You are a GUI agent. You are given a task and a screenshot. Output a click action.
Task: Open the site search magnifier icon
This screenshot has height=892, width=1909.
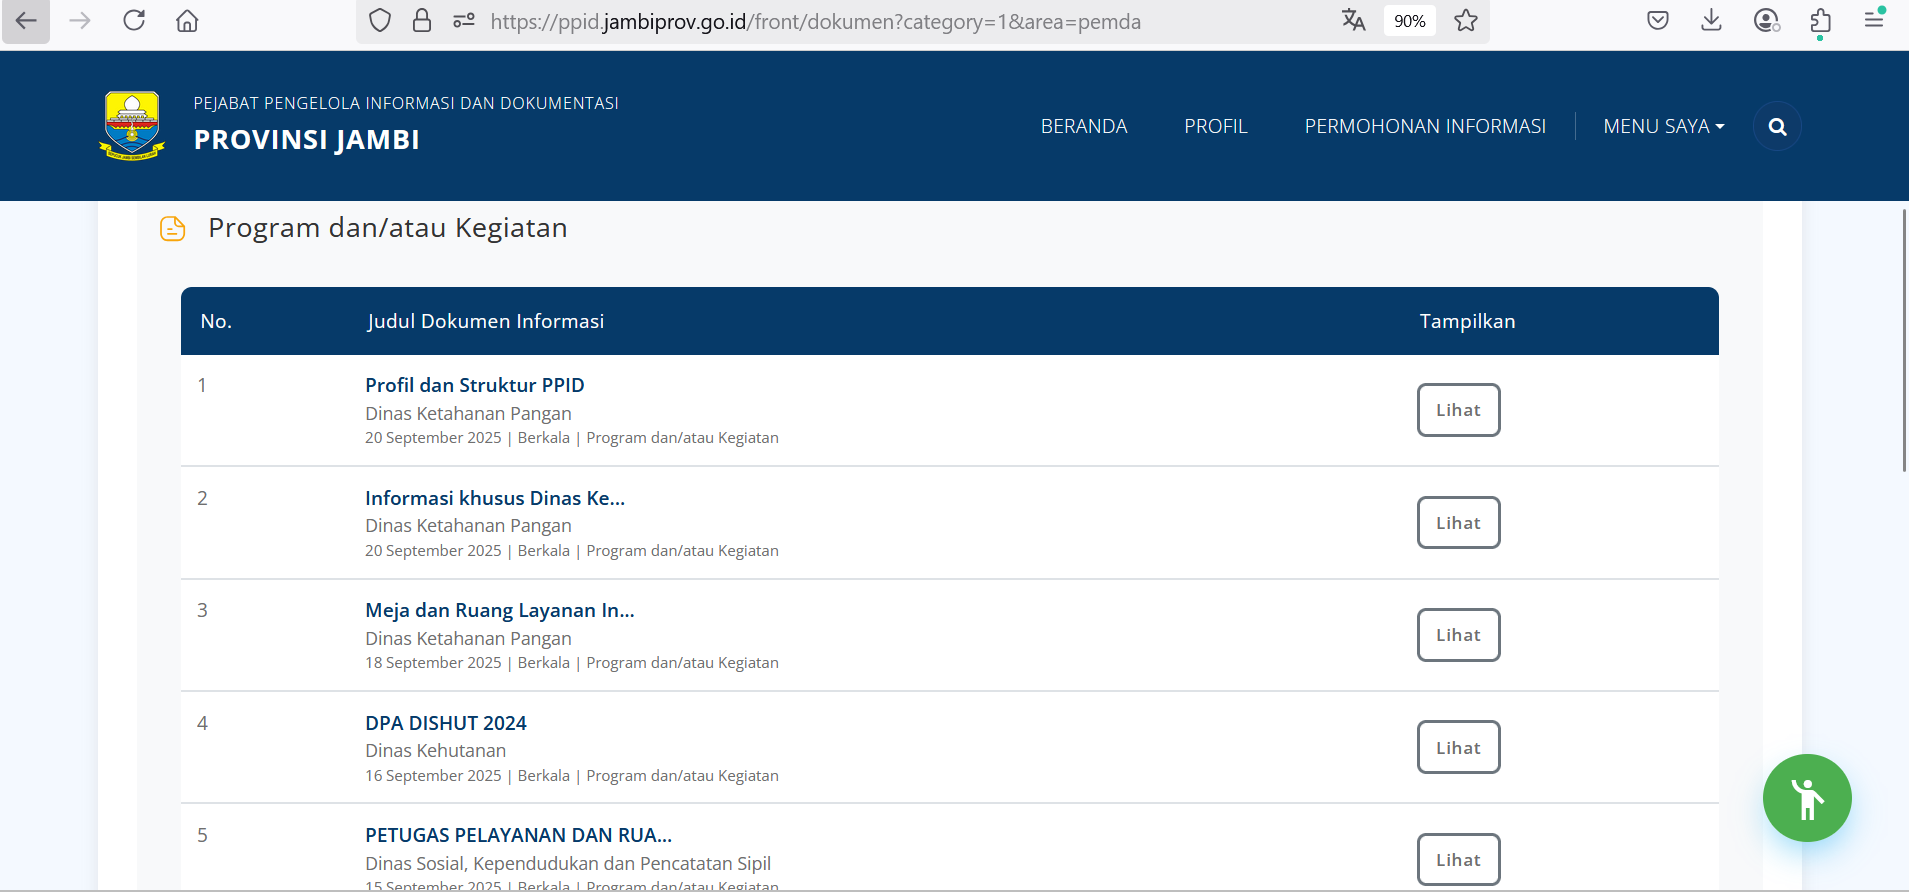(1777, 127)
